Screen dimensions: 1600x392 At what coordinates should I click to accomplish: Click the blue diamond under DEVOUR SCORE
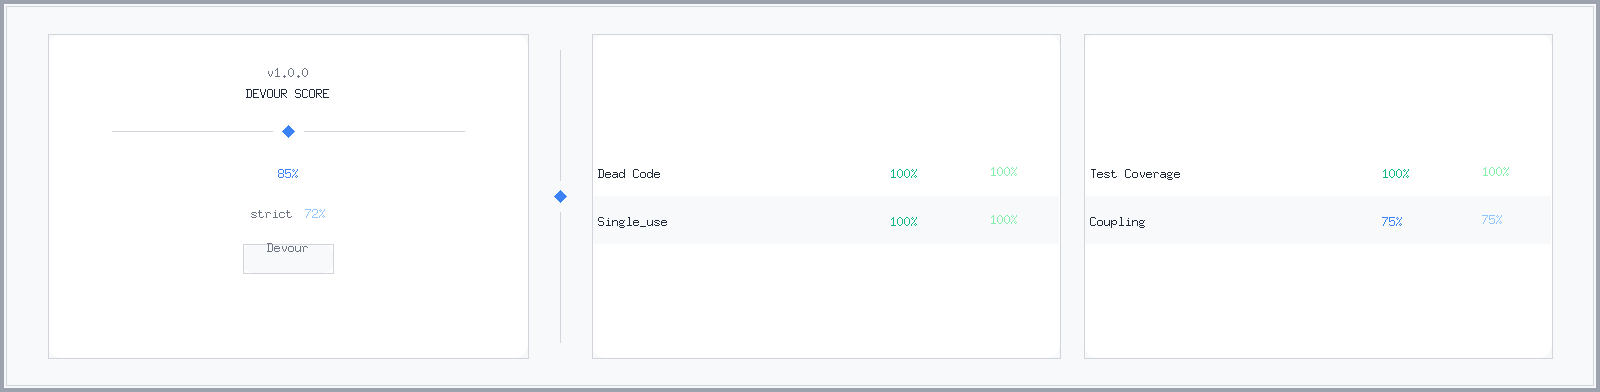tap(288, 131)
